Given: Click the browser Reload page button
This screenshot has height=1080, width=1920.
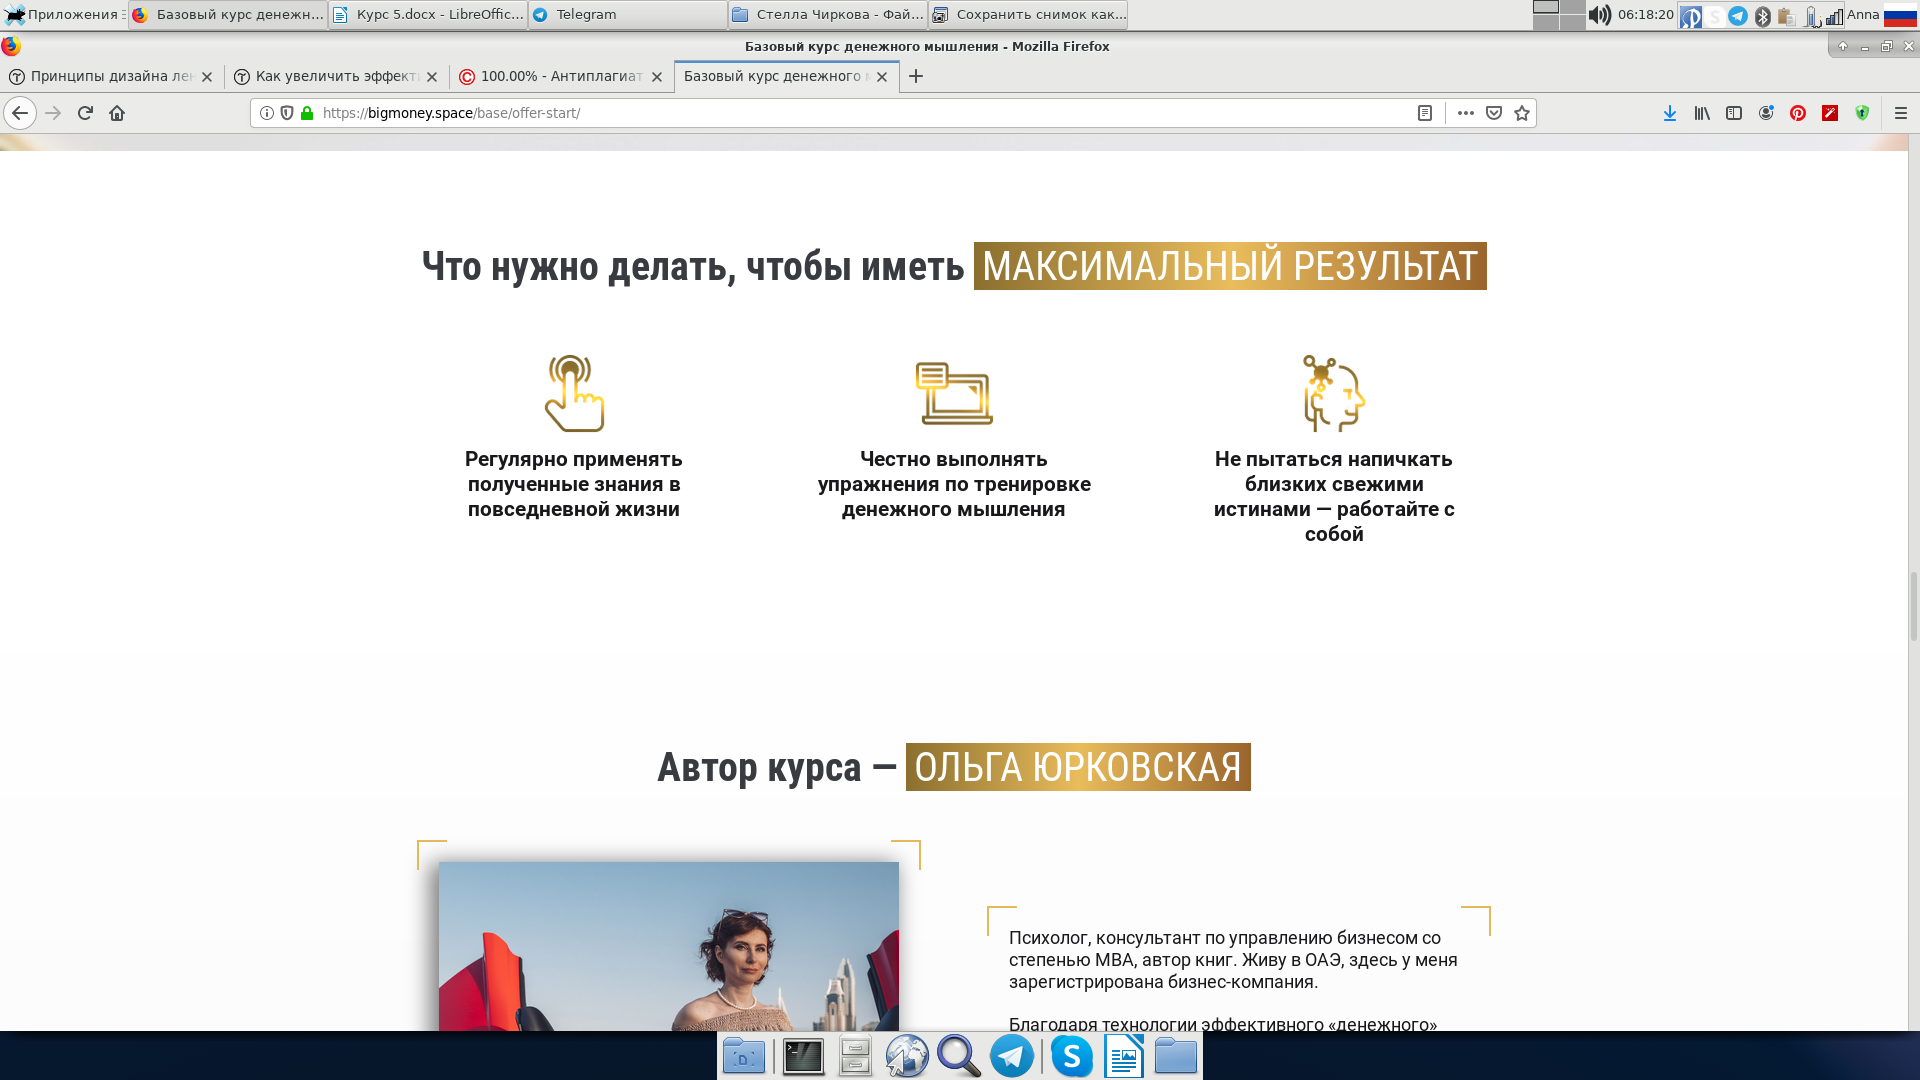Looking at the screenshot, I should pyautogui.click(x=85, y=113).
